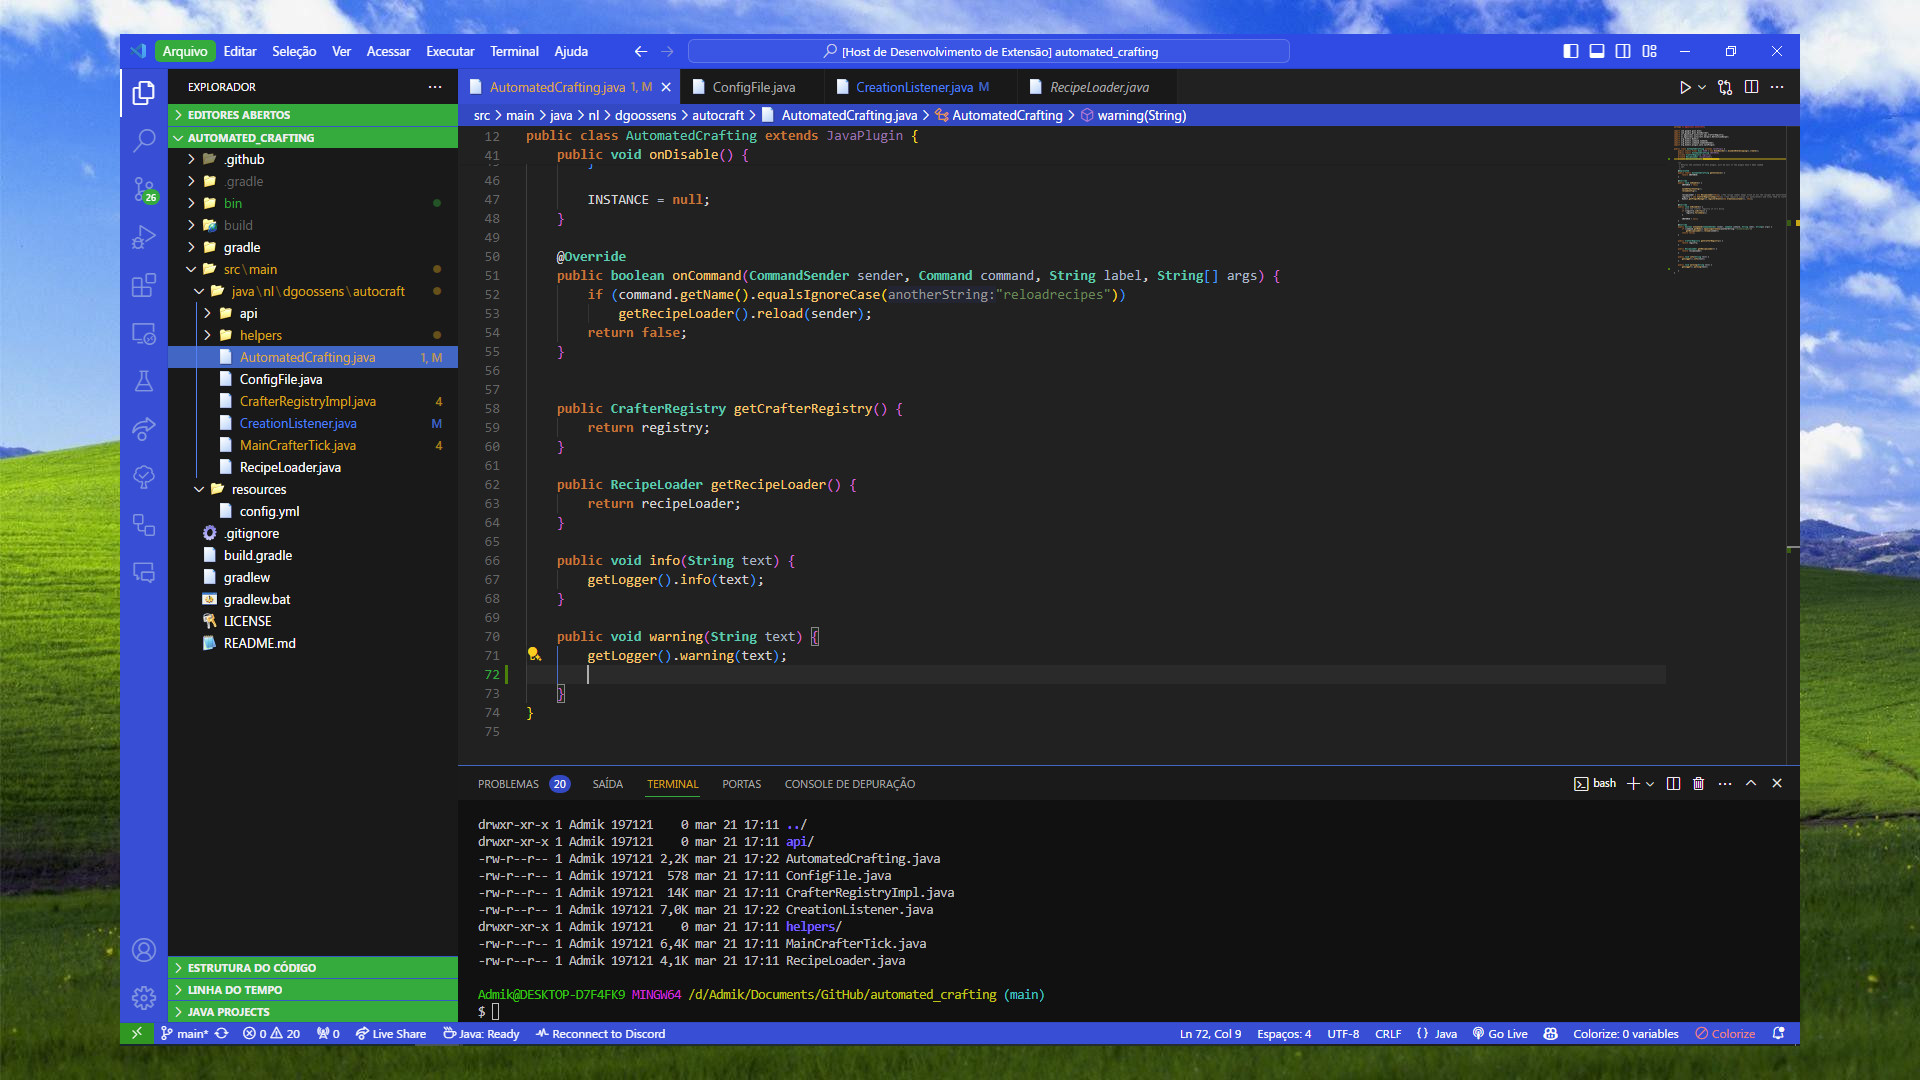Expand the .github folder
This screenshot has width=1920, height=1080.
click(x=244, y=159)
